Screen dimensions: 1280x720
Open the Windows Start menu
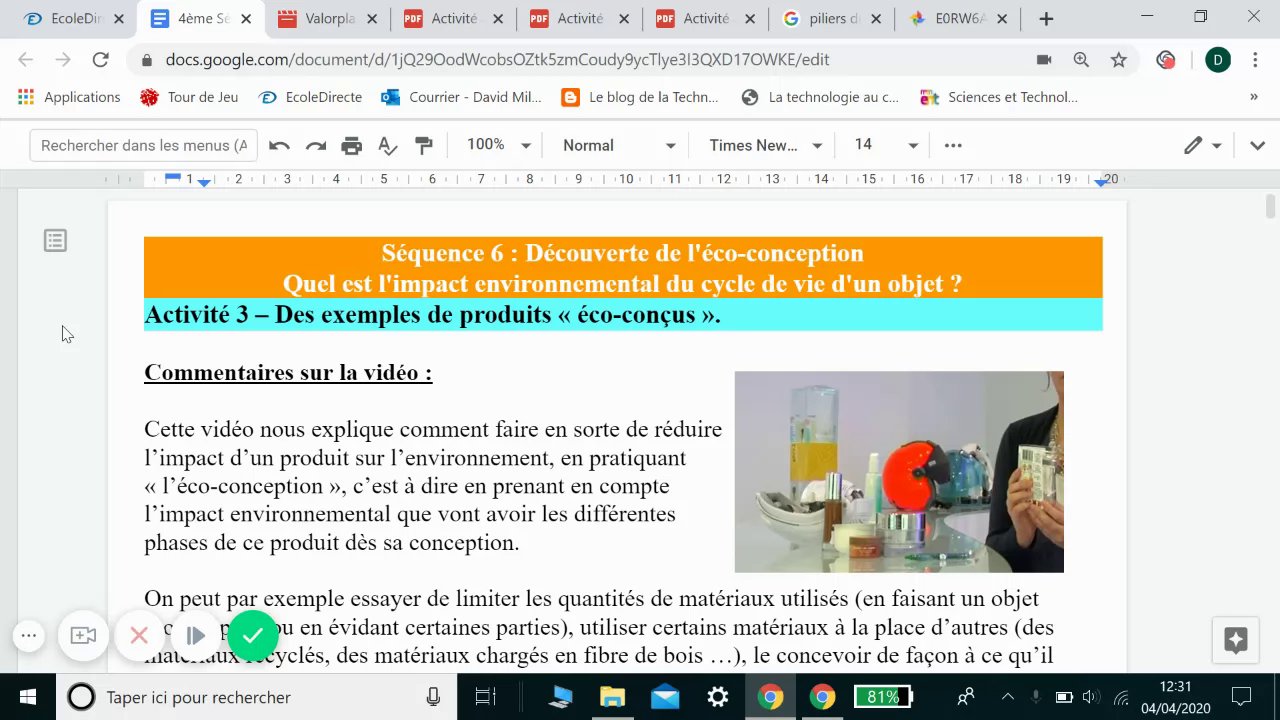click(27, 697)
